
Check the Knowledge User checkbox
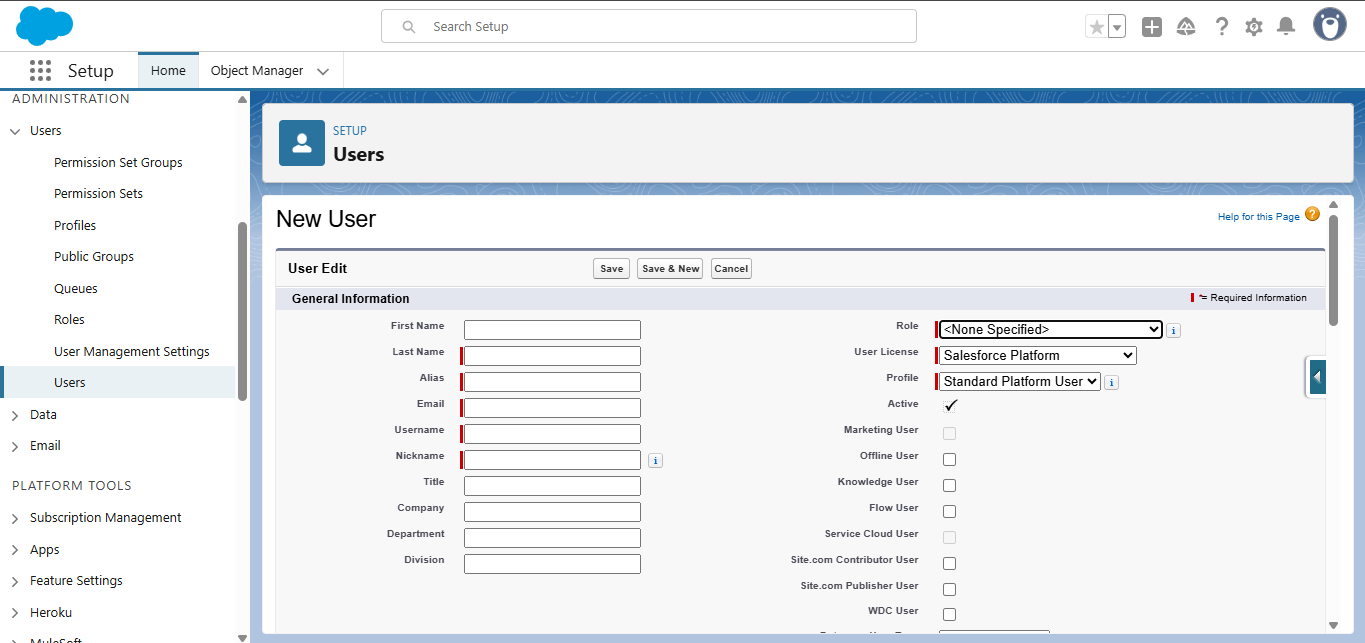click(949, 485)
